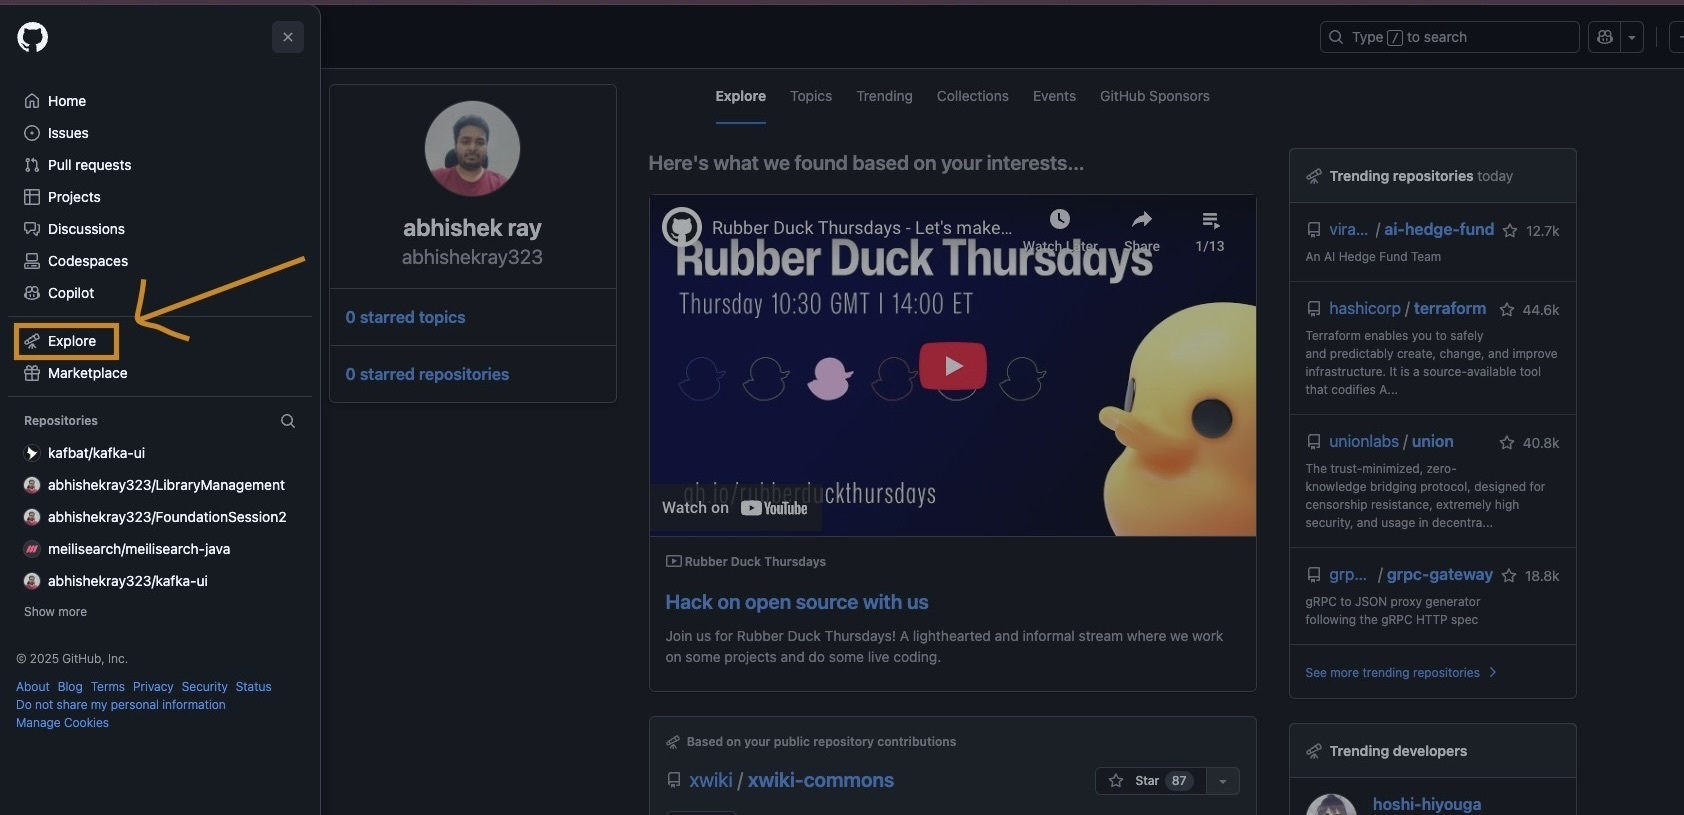Open Projects in the sidebar
The width and height of the screenshot is (1684, 815).
point(74,197)
